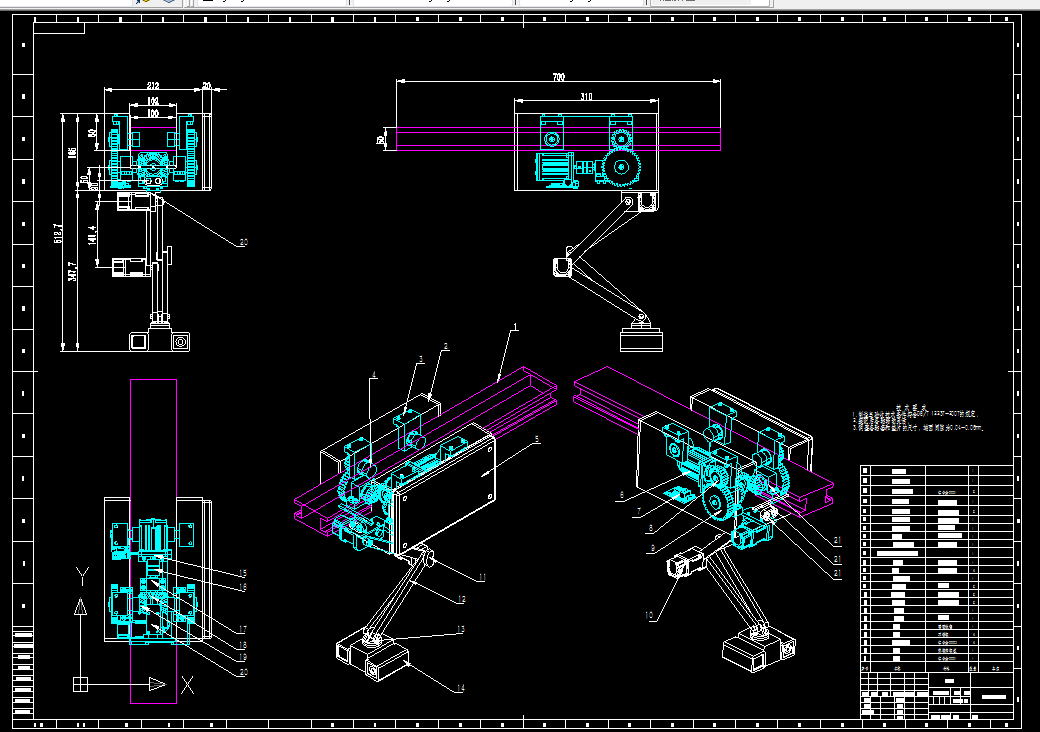Pick part balloon number 15
This screenshot has width=1040, height=732.
tap(243, 574)
